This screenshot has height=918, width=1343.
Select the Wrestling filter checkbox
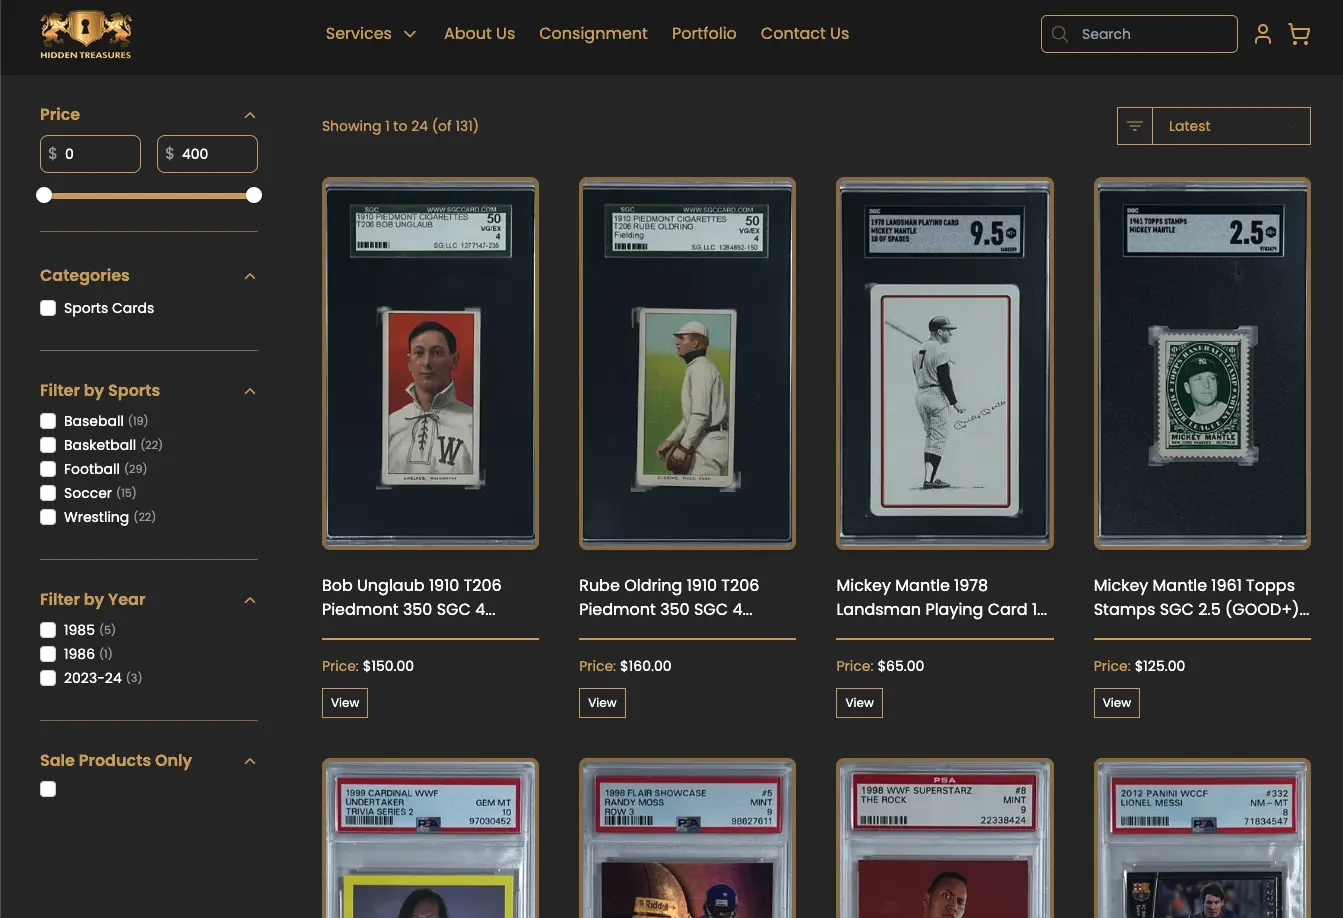48,517
